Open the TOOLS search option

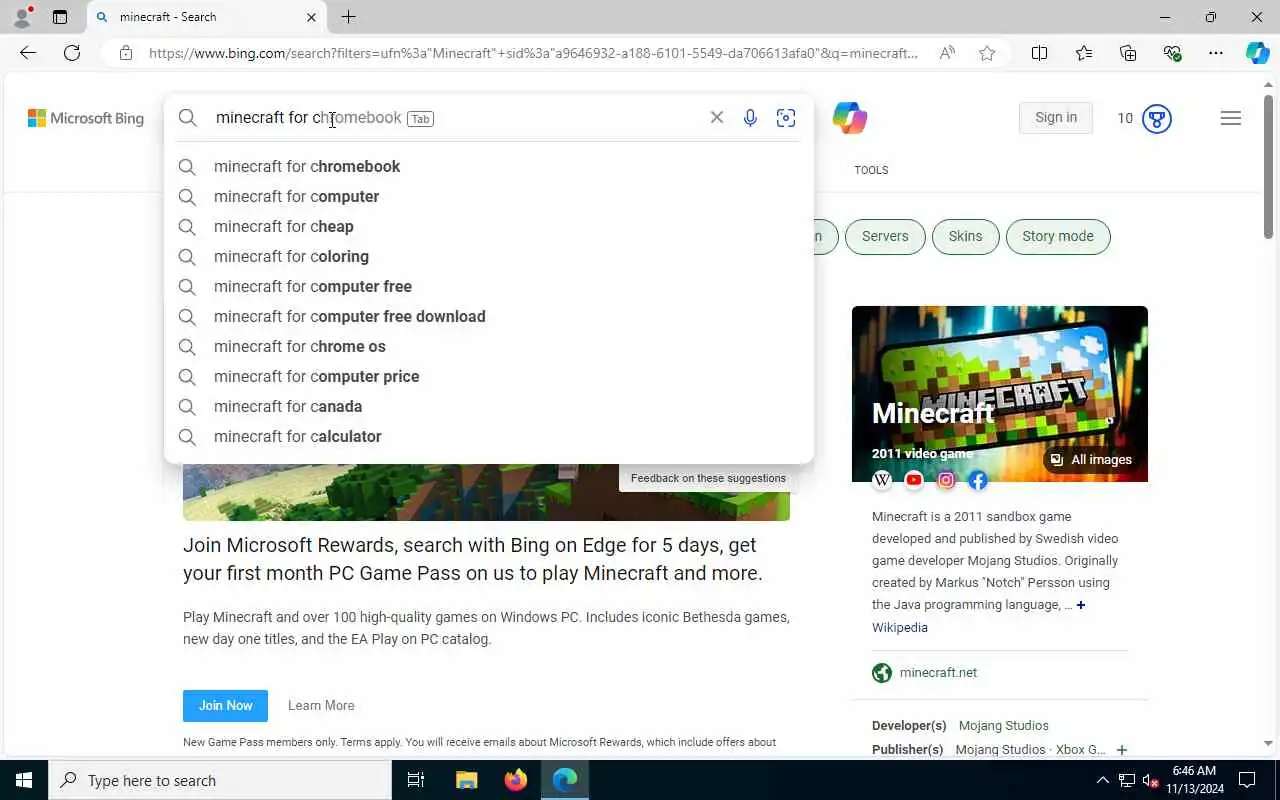(871, 170)
